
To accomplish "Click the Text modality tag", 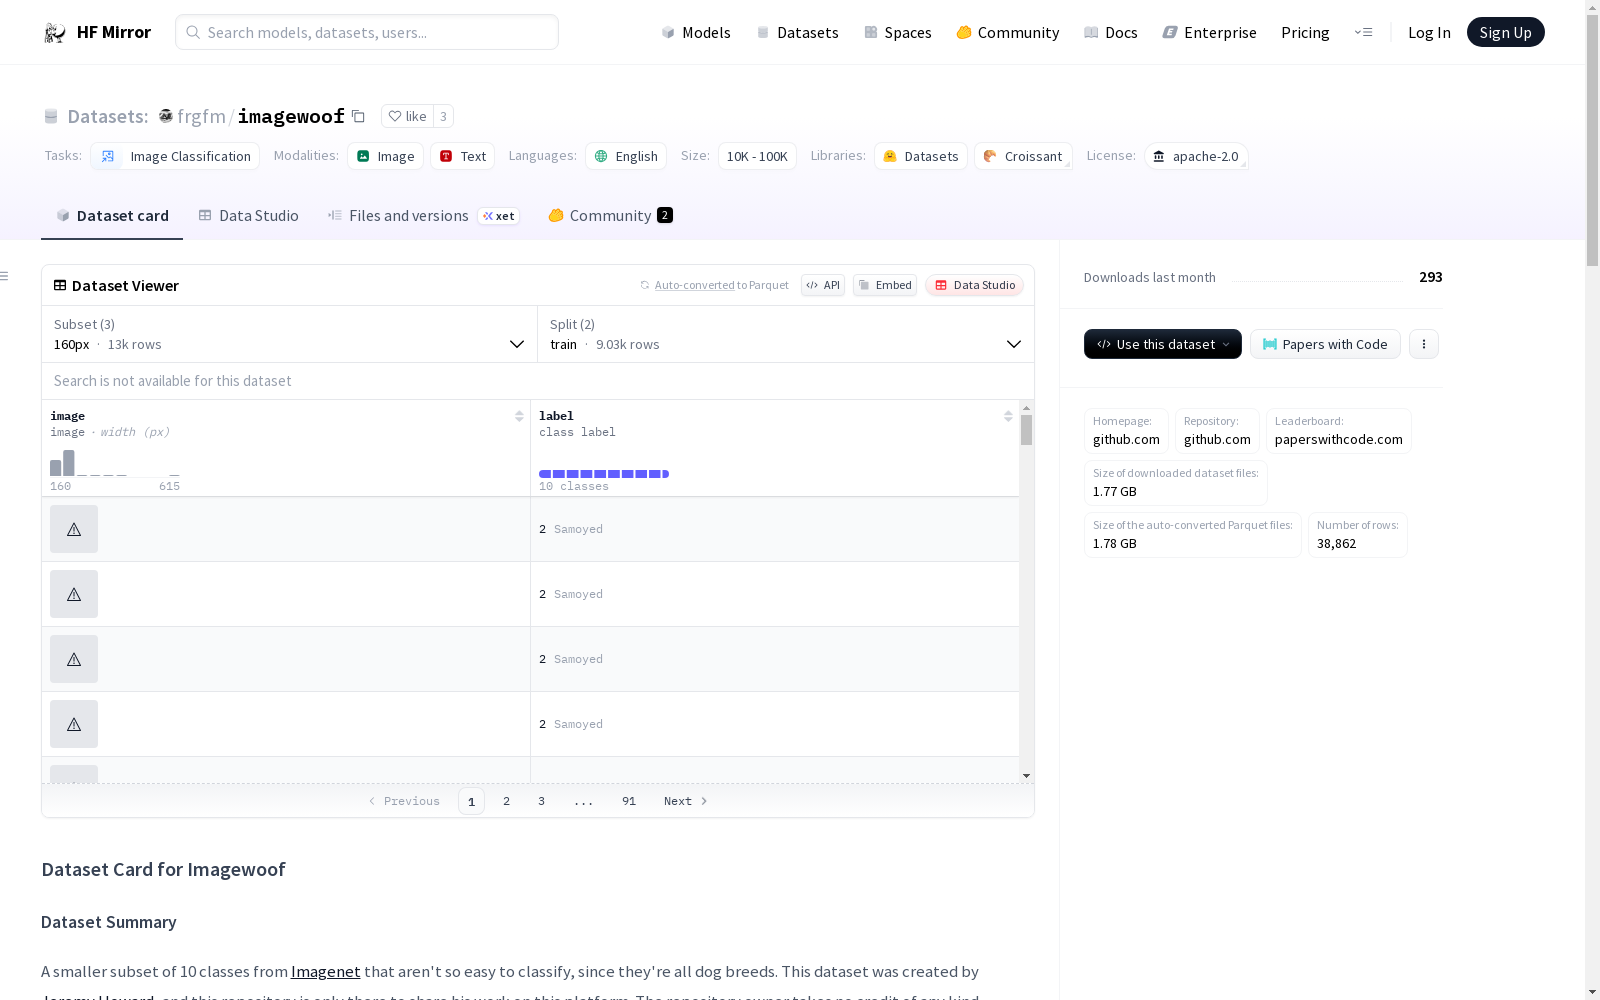I will 462,156.
